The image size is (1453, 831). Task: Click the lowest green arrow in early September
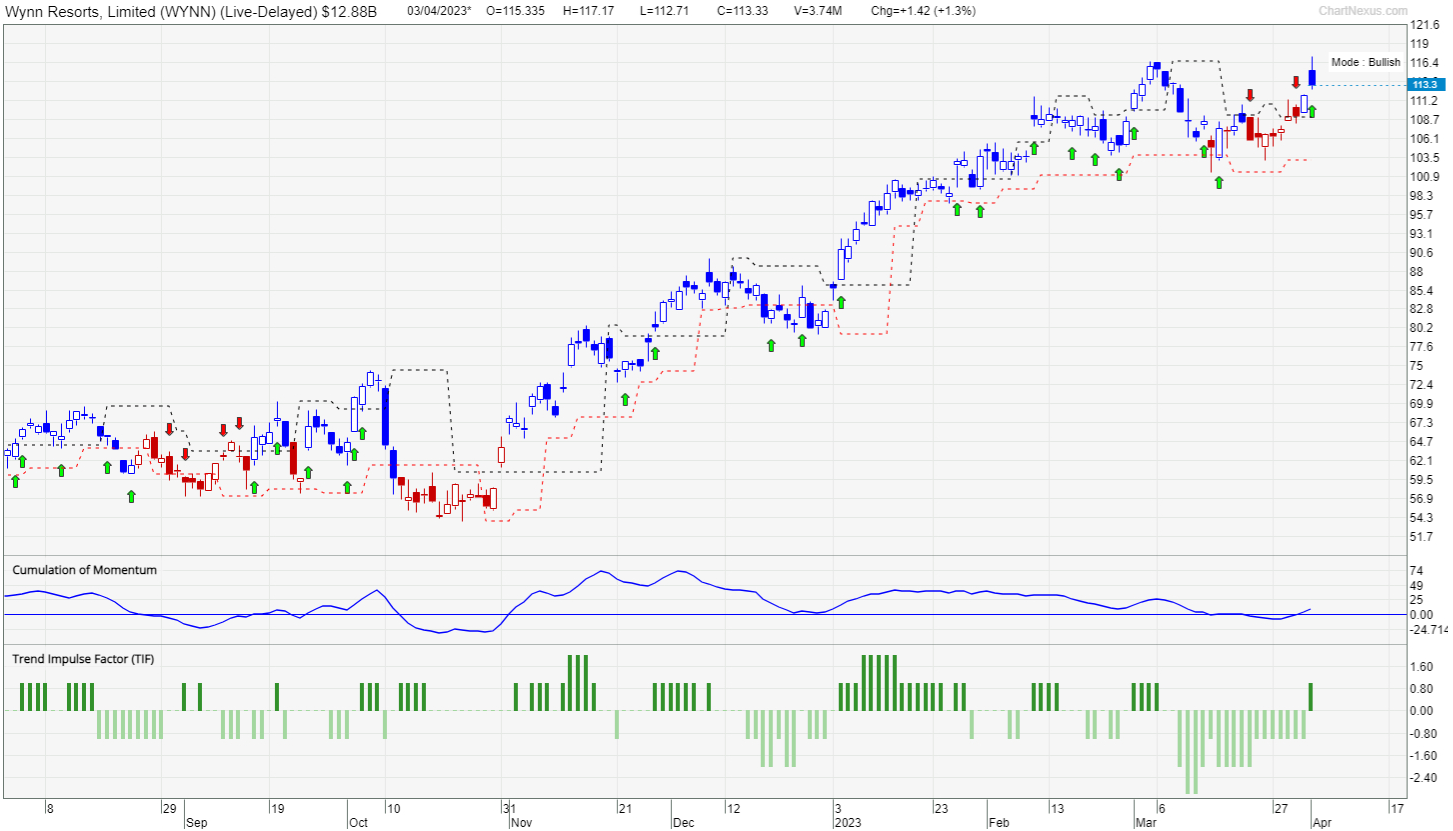click(x=131, y=495)
